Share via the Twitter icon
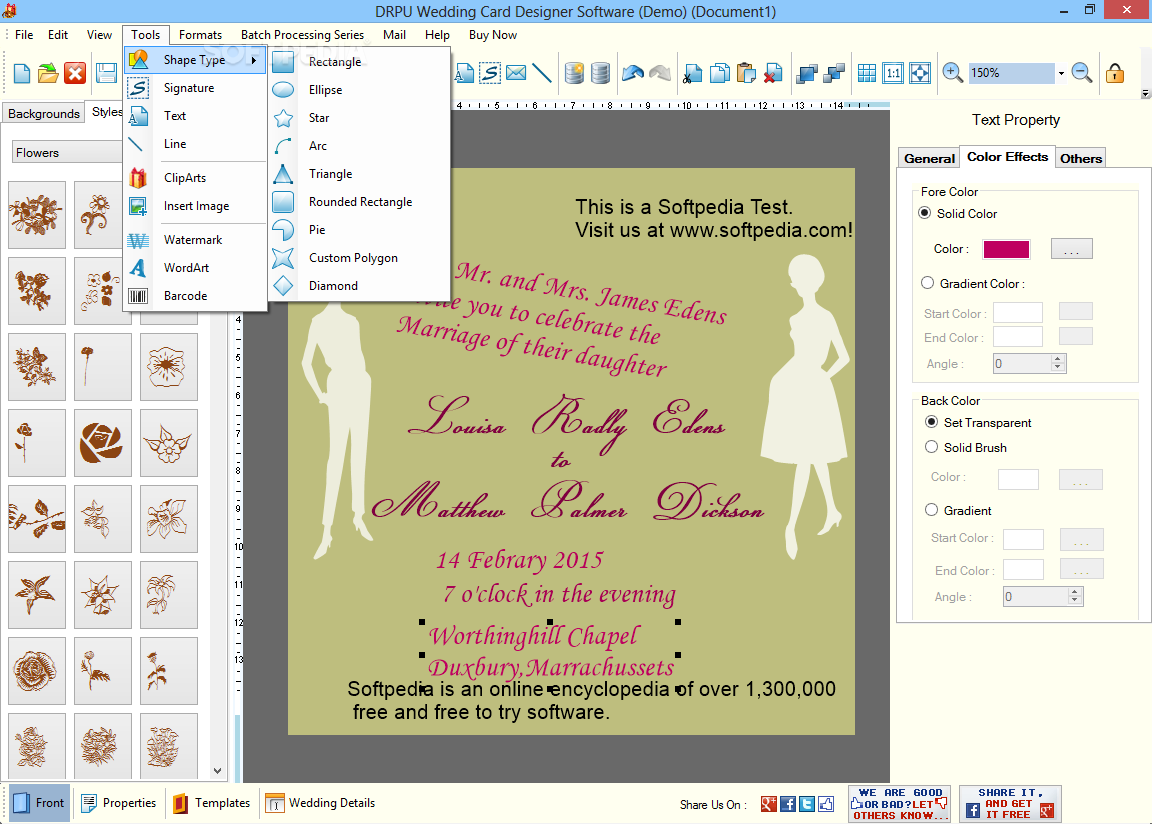This screenshot has width=1152, height=824. tap(807, 804)
